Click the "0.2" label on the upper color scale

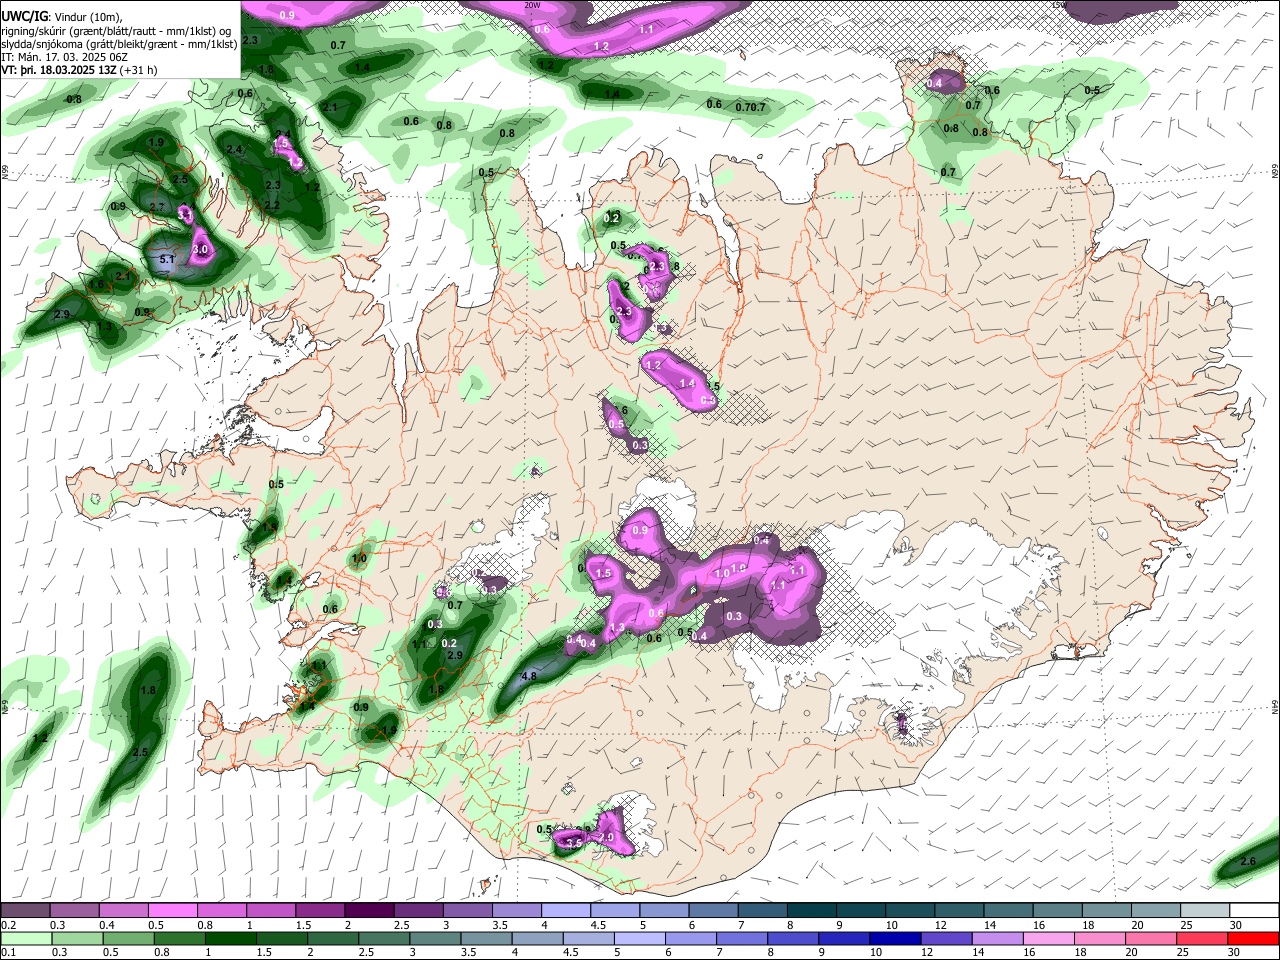pos(8,925)
